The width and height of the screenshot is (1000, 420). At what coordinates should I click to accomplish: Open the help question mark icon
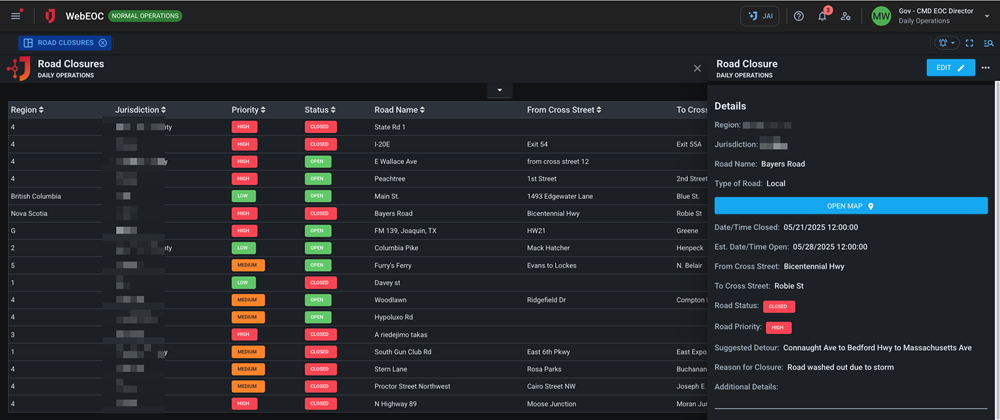(798, 16)
